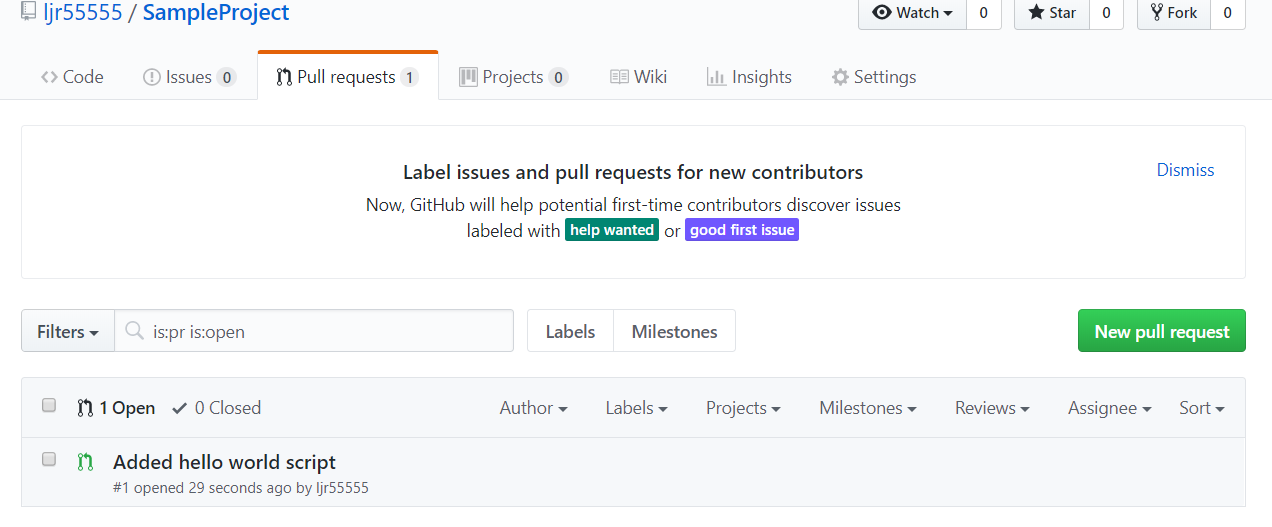The image size is (1272, 527).
Task: Open the Sort dropdown
Action: (x=1201, y=408)
